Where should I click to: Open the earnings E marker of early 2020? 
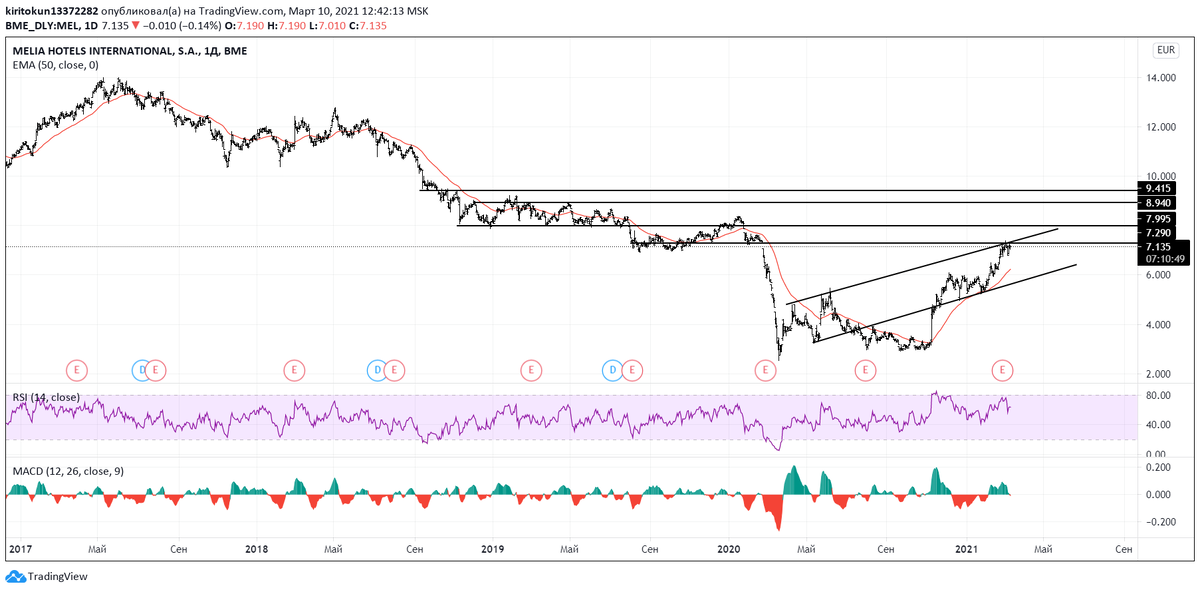point(766,370)
